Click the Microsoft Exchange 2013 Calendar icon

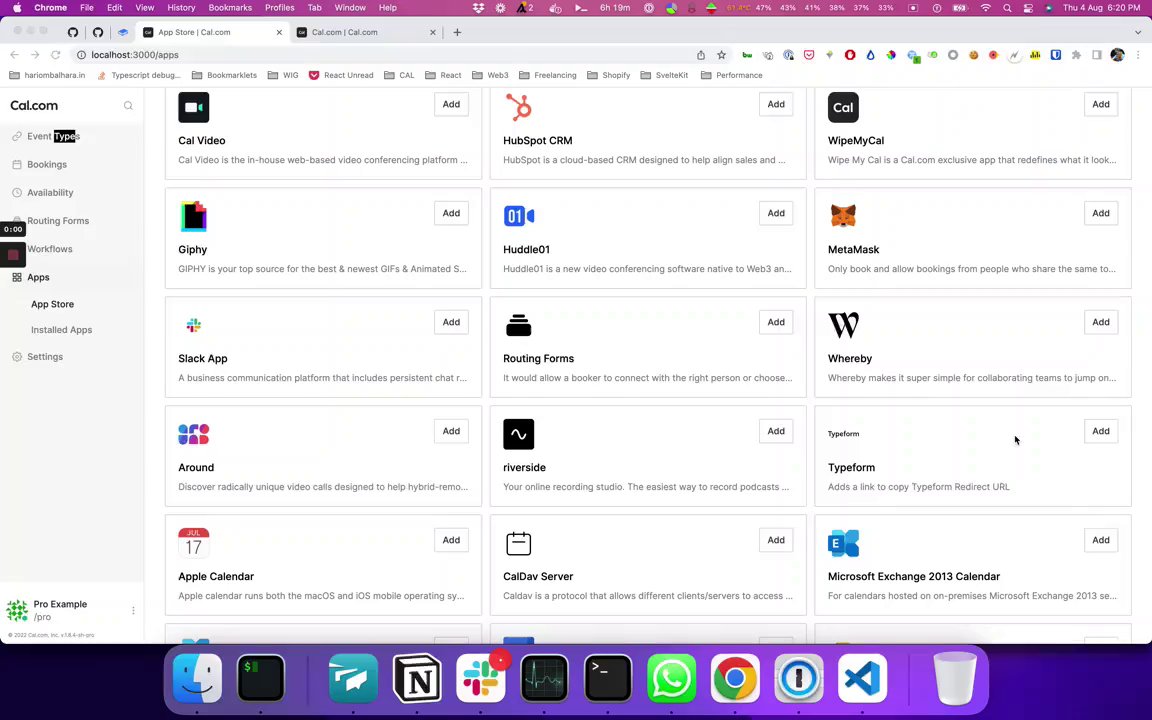843,543
